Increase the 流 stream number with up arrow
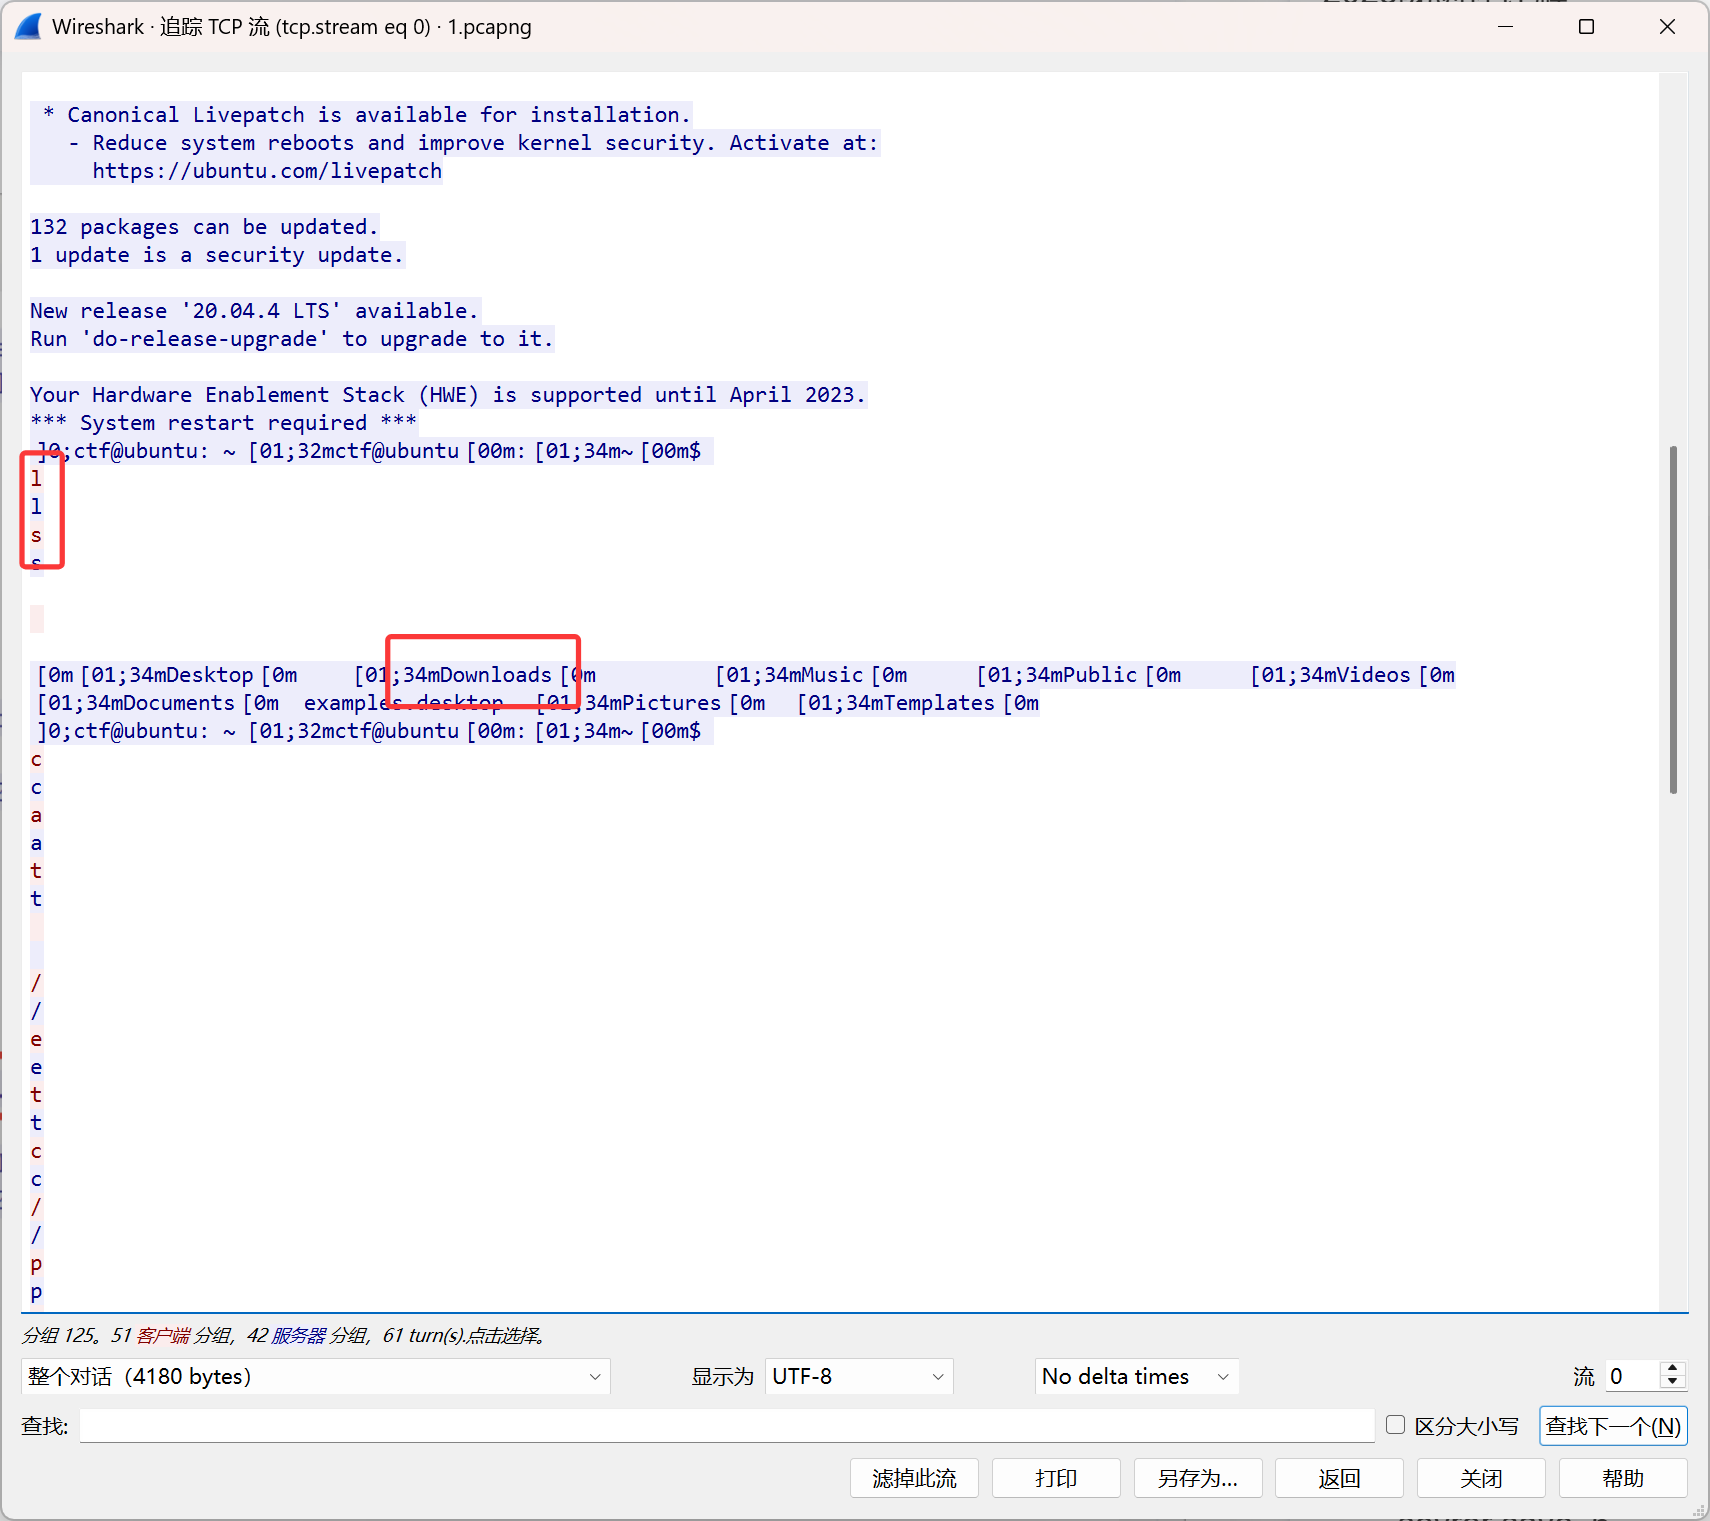 click(1673, 1368)
